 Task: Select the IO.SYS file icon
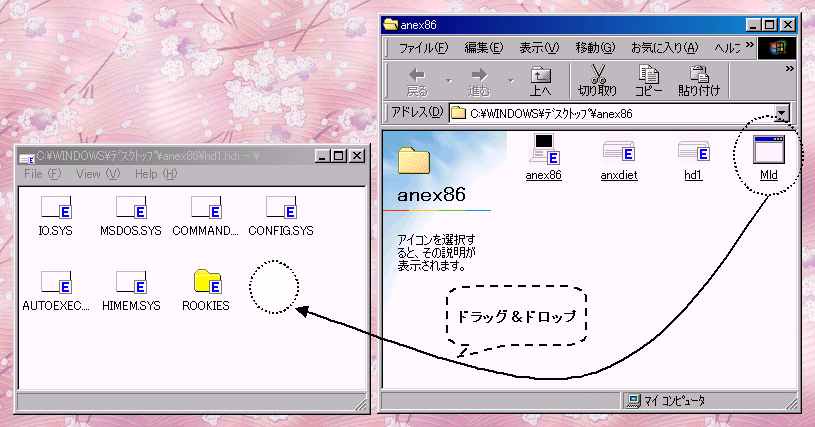[x=55, y=209]
